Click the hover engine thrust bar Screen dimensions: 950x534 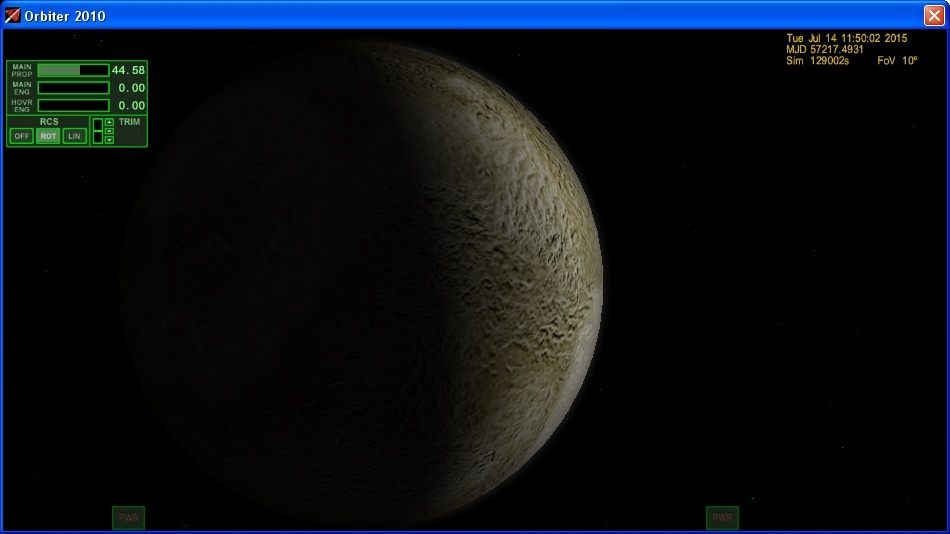click(73, 105)
